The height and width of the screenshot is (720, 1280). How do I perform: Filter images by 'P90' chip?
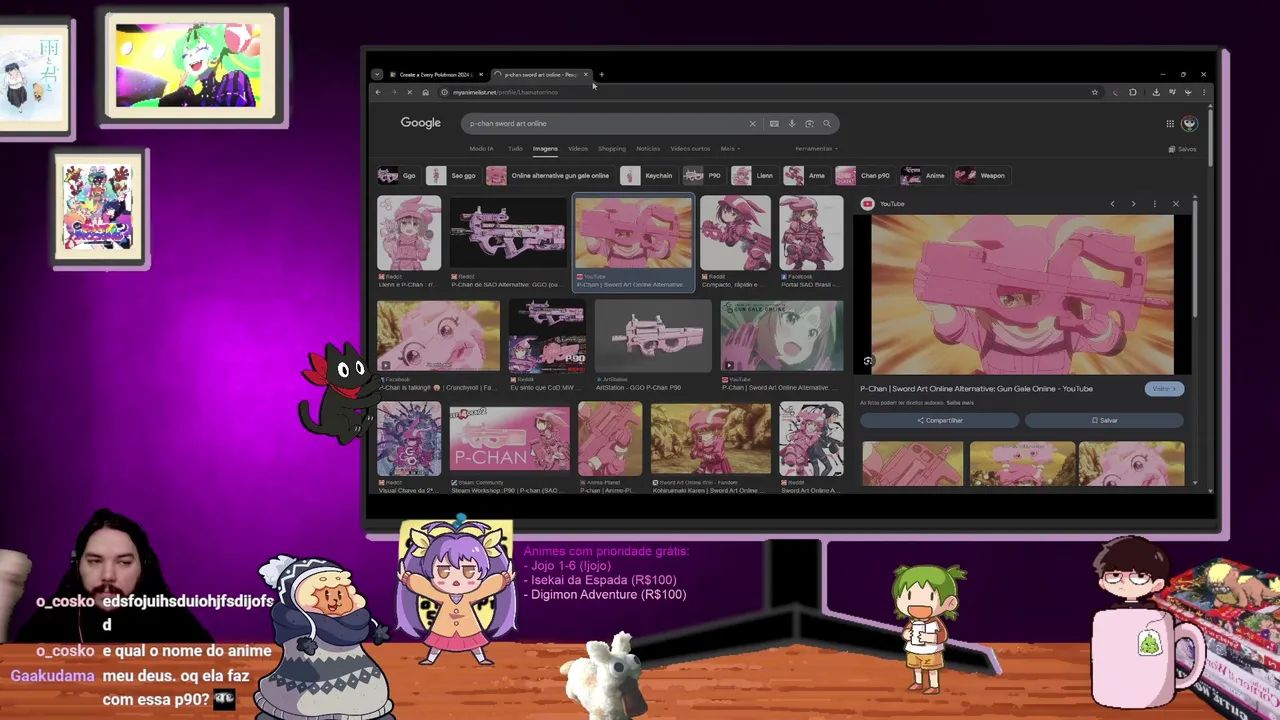(x=704, y=176)
